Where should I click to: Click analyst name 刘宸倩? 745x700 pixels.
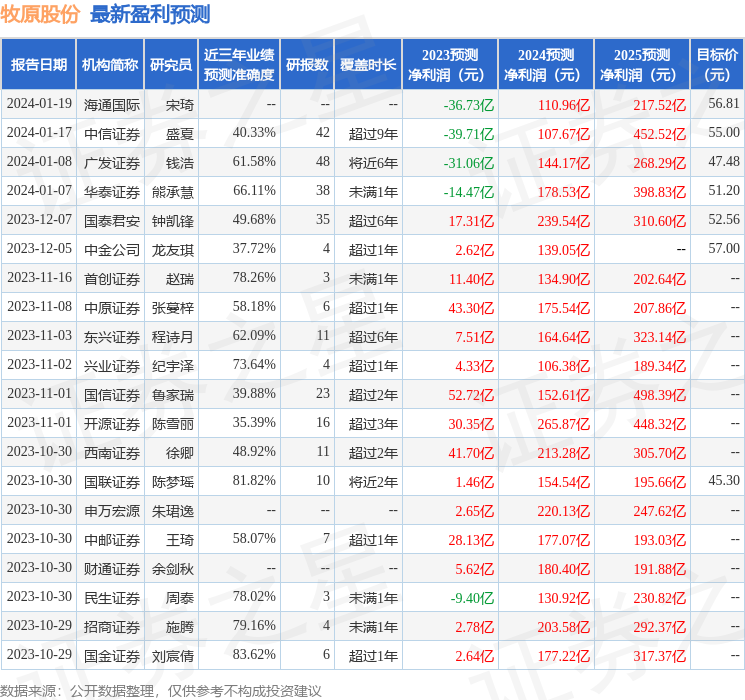coord(173,656)
